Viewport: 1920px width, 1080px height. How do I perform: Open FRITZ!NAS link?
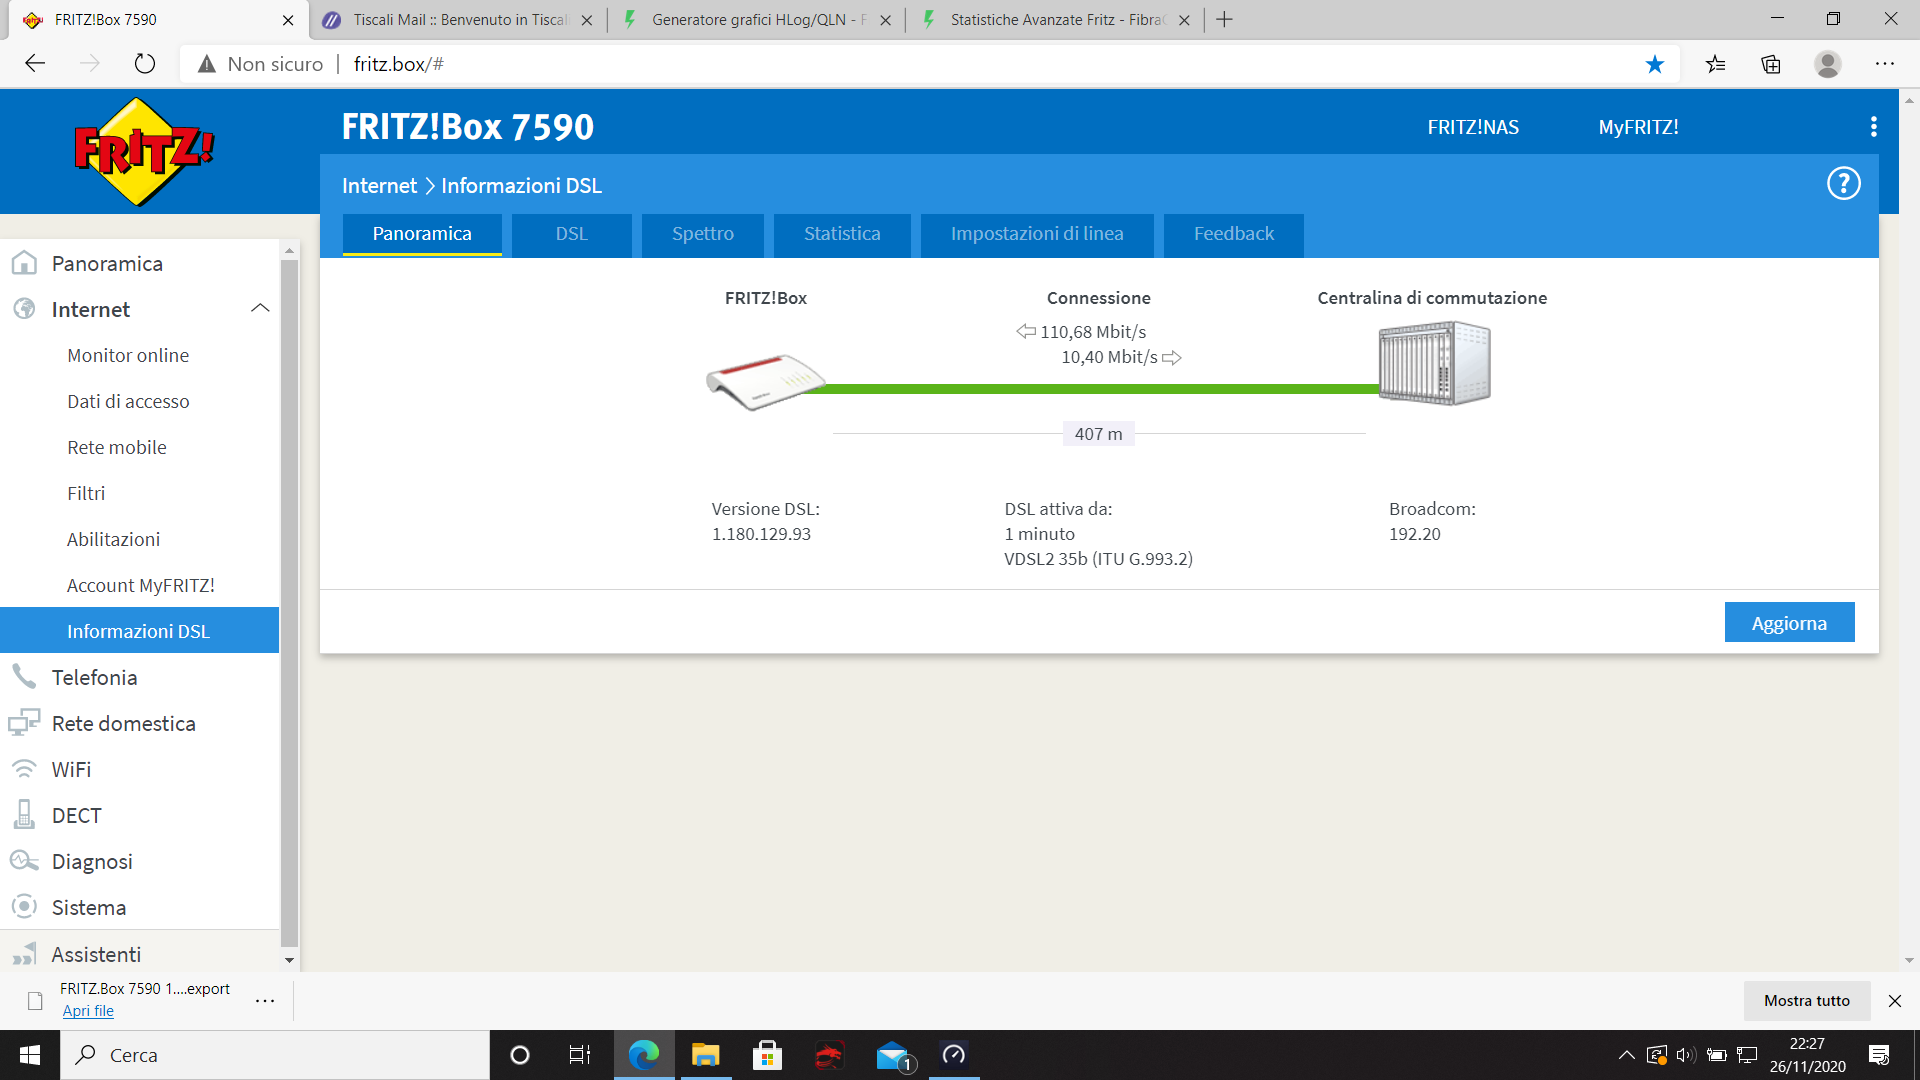pyautogui.click(x=1473, y=127)
